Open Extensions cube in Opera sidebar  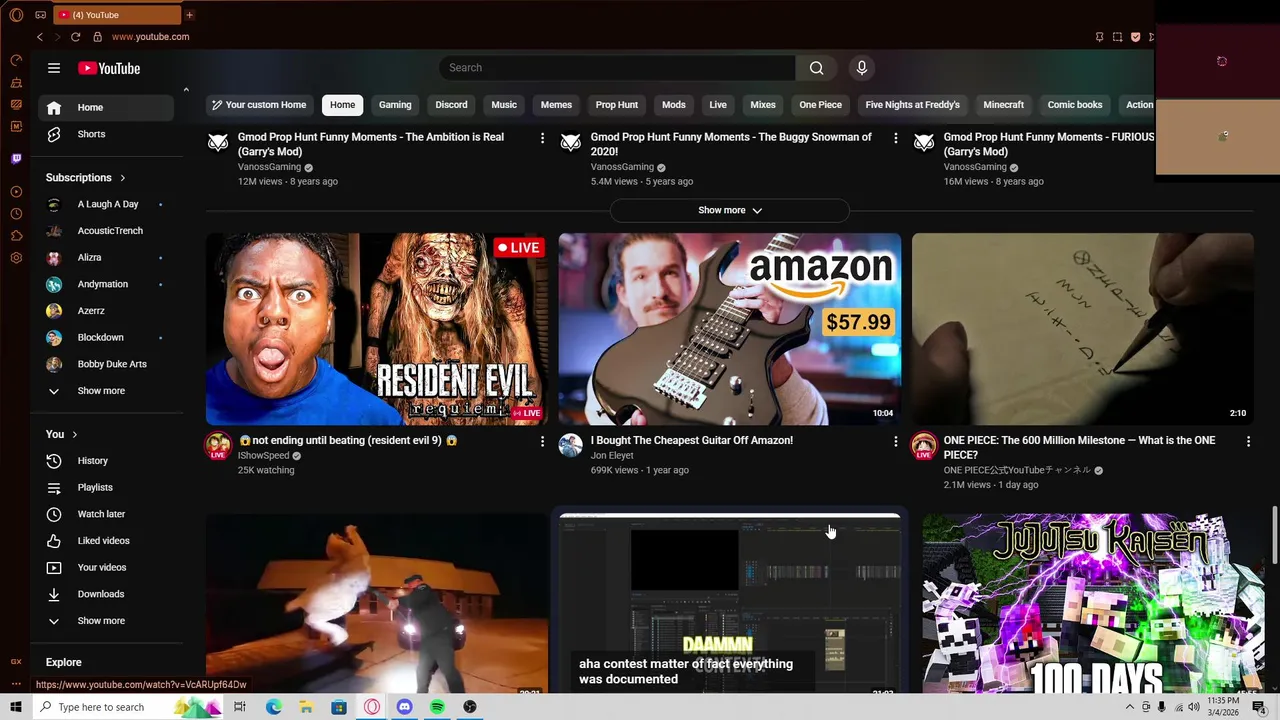(x=16, y=236)
